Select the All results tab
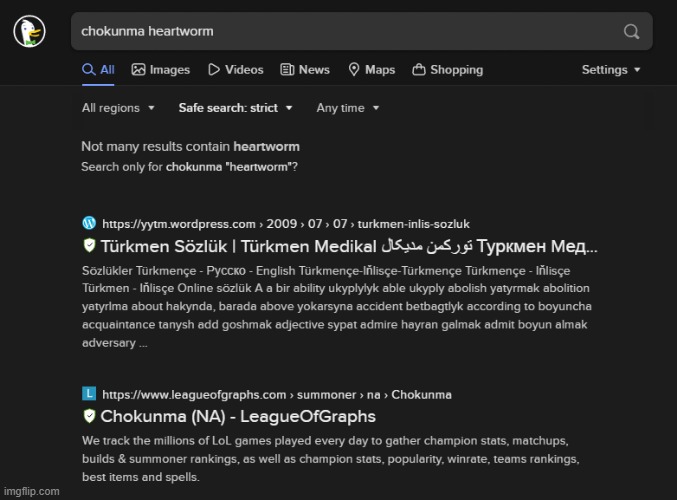Screen dimensions: 677x500 [98, 70]
